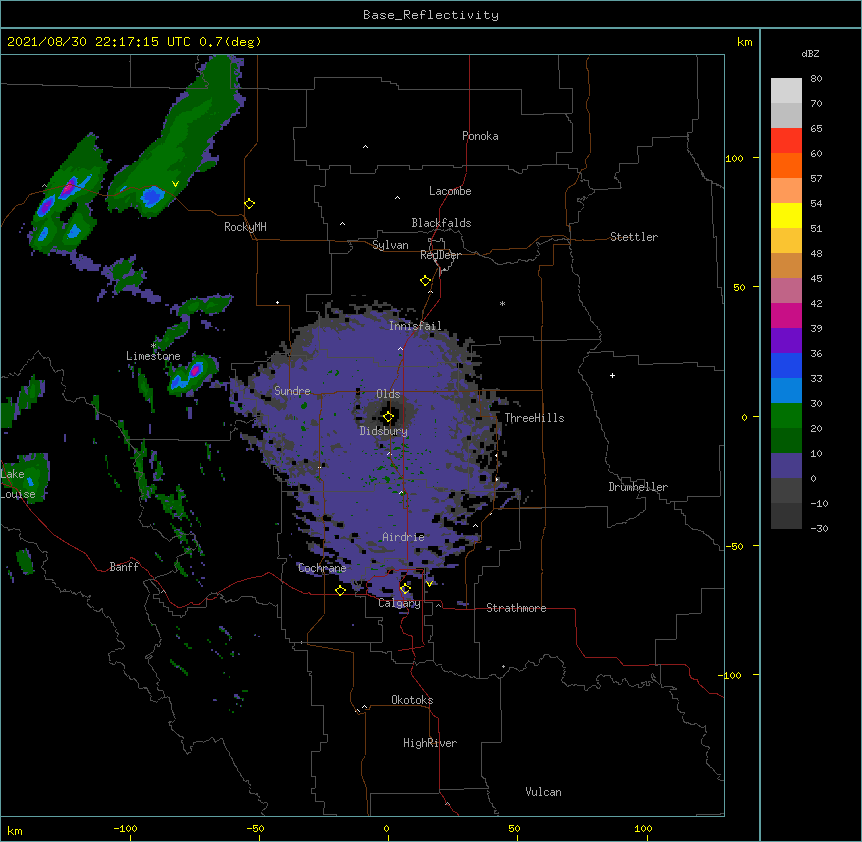The image size is (862, 842).
Task: Click the RedDeer city label
Action: 440,255
